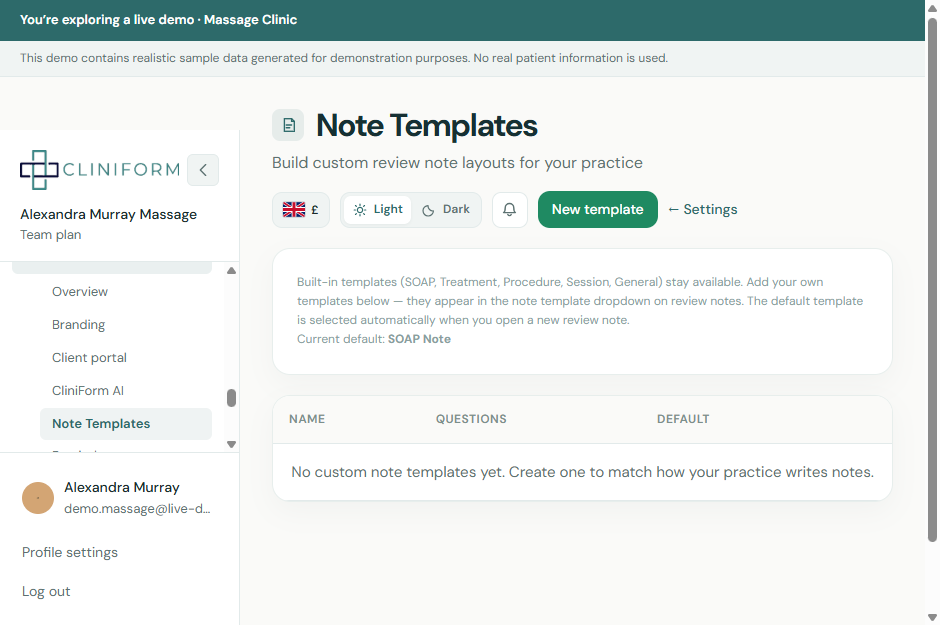This screenshot has width=940, height=625.
Task: Go back to Settings
Action: tap(703, 209)
